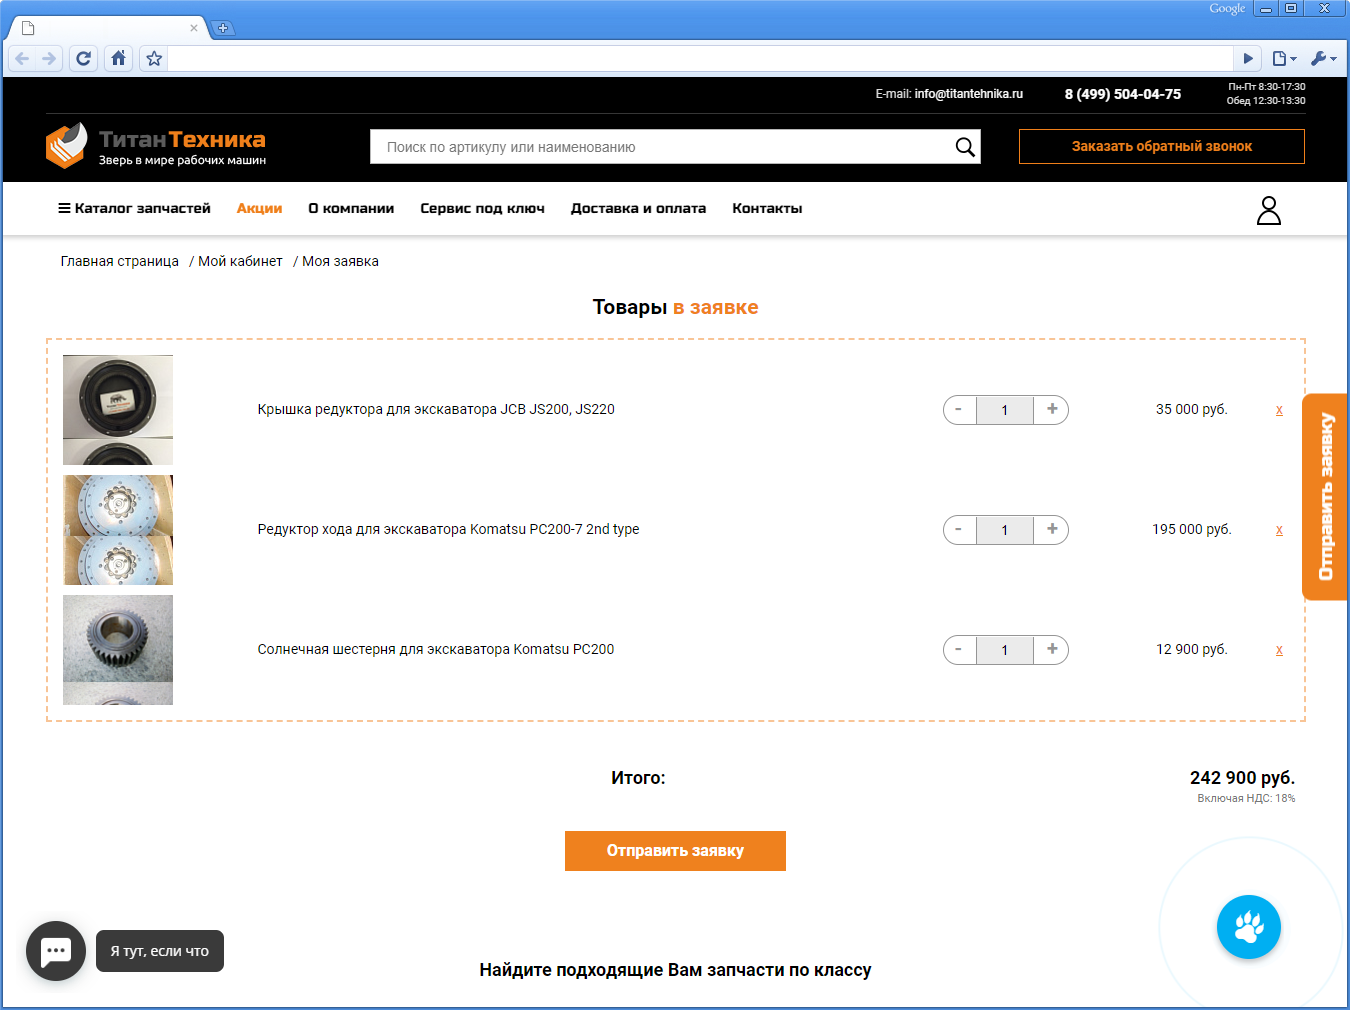The width and height of the screenshot is (1350, 1010).
Task: Decrease quantity of the sun gear item
Action: pos(959,649)
